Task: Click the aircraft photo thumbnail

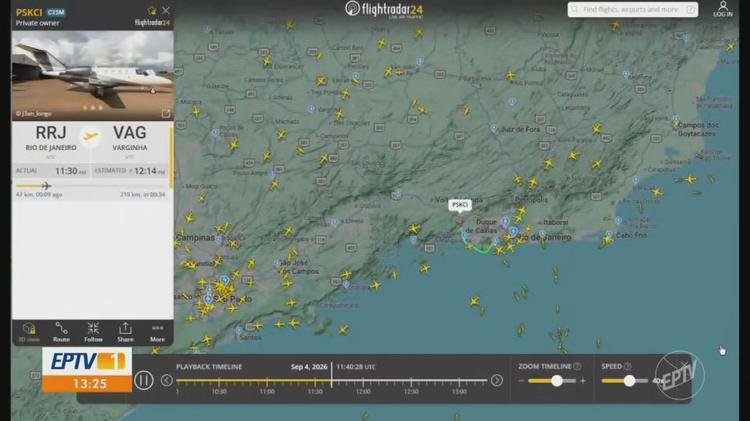Action: click(x=92, y=76)
